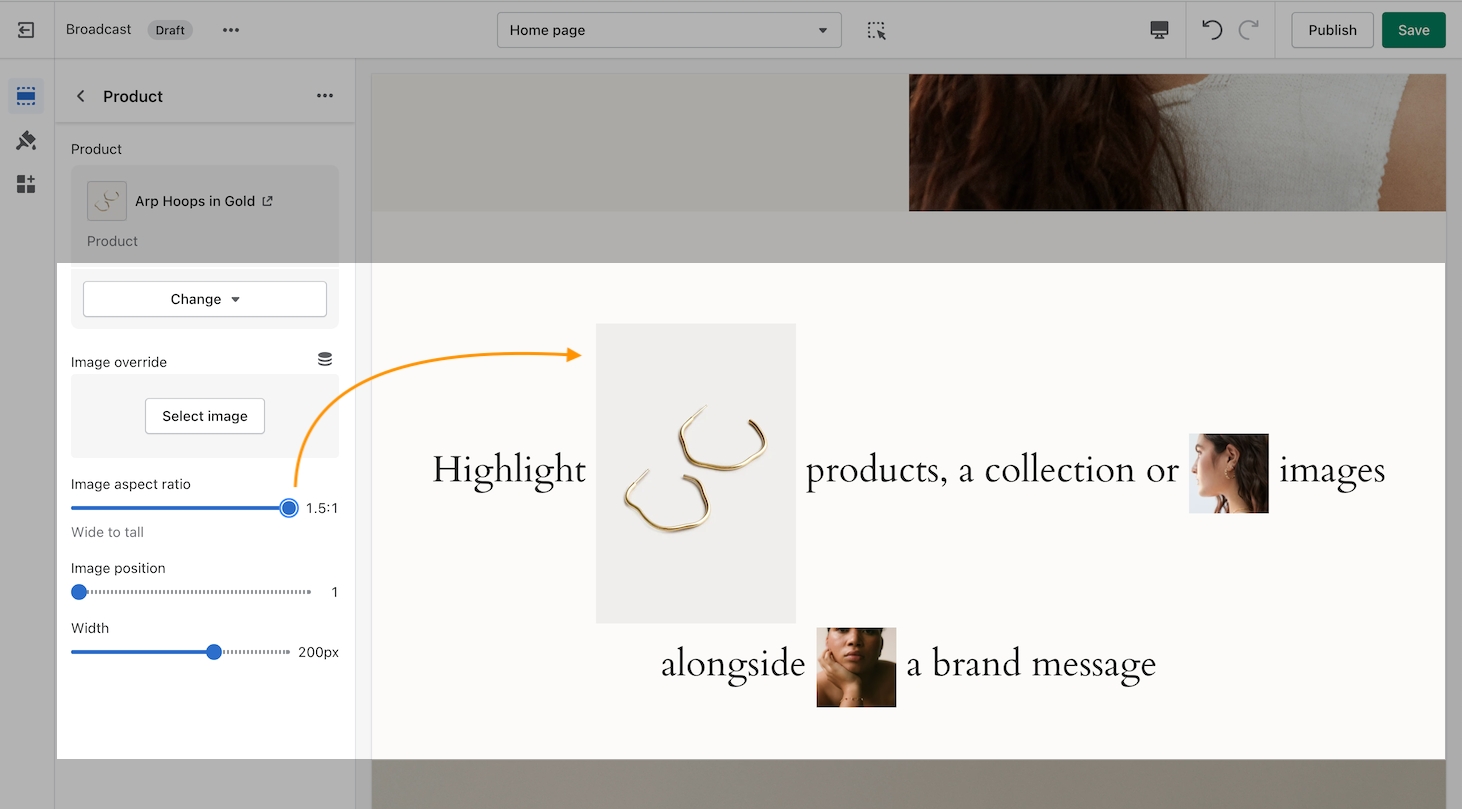Connect dynamic source for Image override
This screenshot has height=809, width=1462.
pos(325,359)
